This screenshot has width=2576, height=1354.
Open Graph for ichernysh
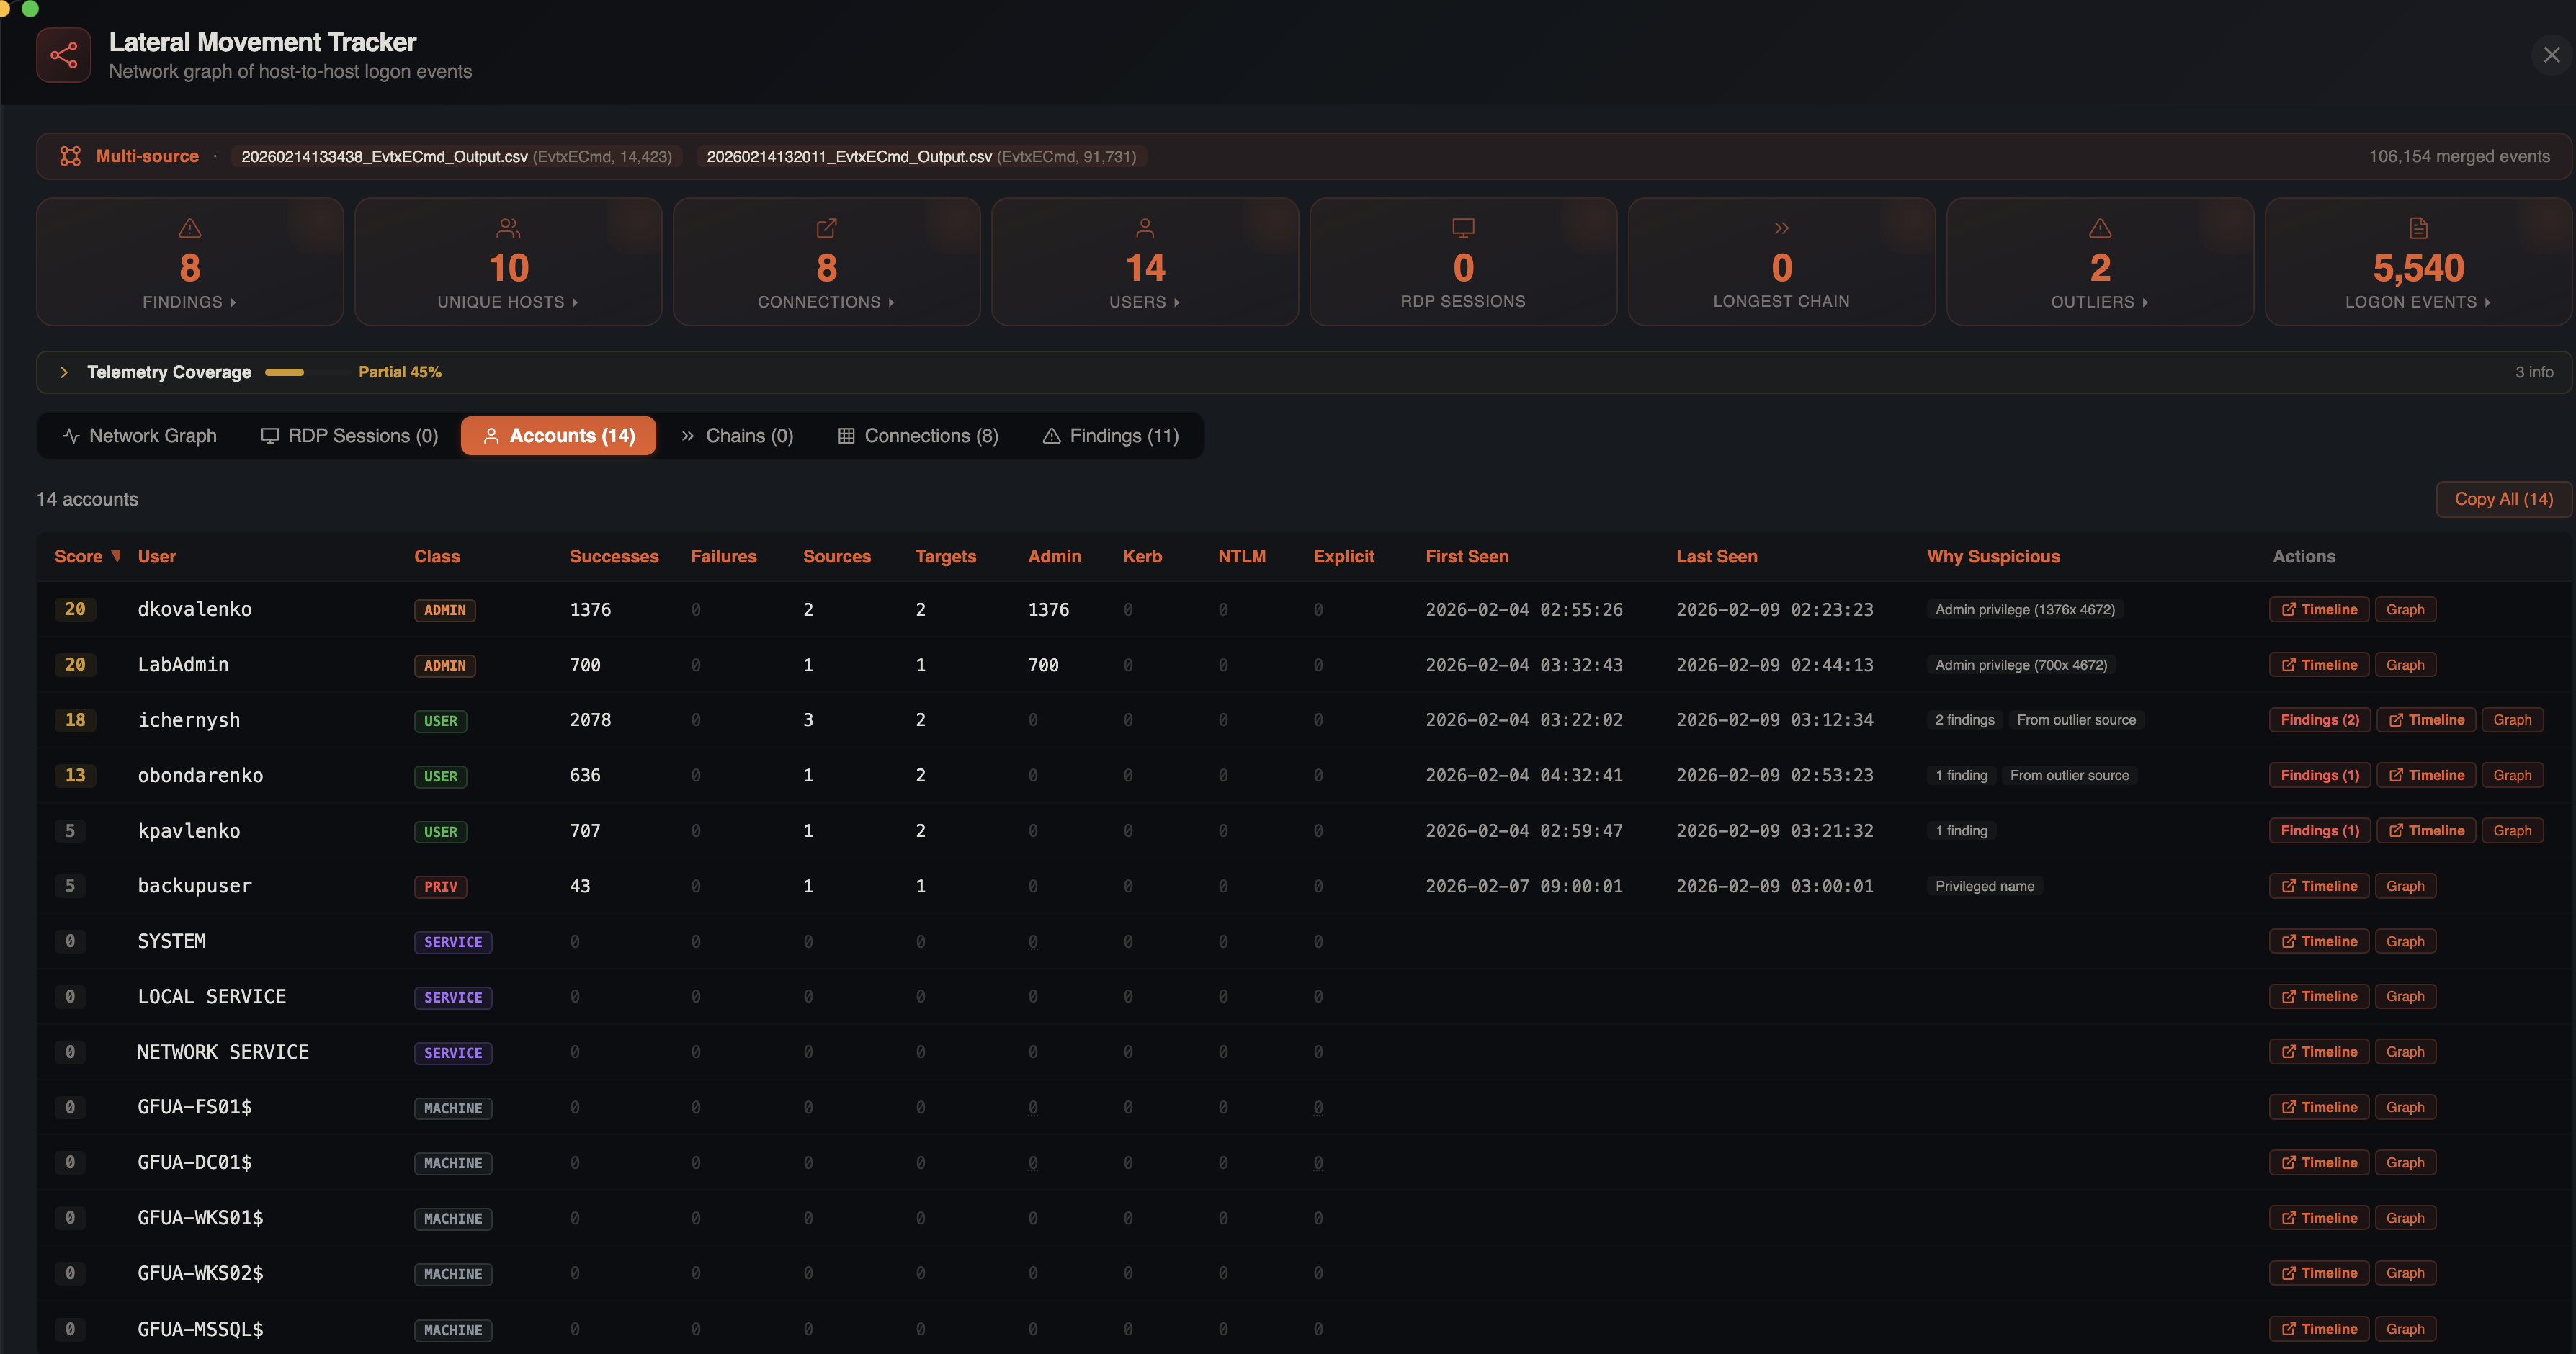click(2512, 720)
